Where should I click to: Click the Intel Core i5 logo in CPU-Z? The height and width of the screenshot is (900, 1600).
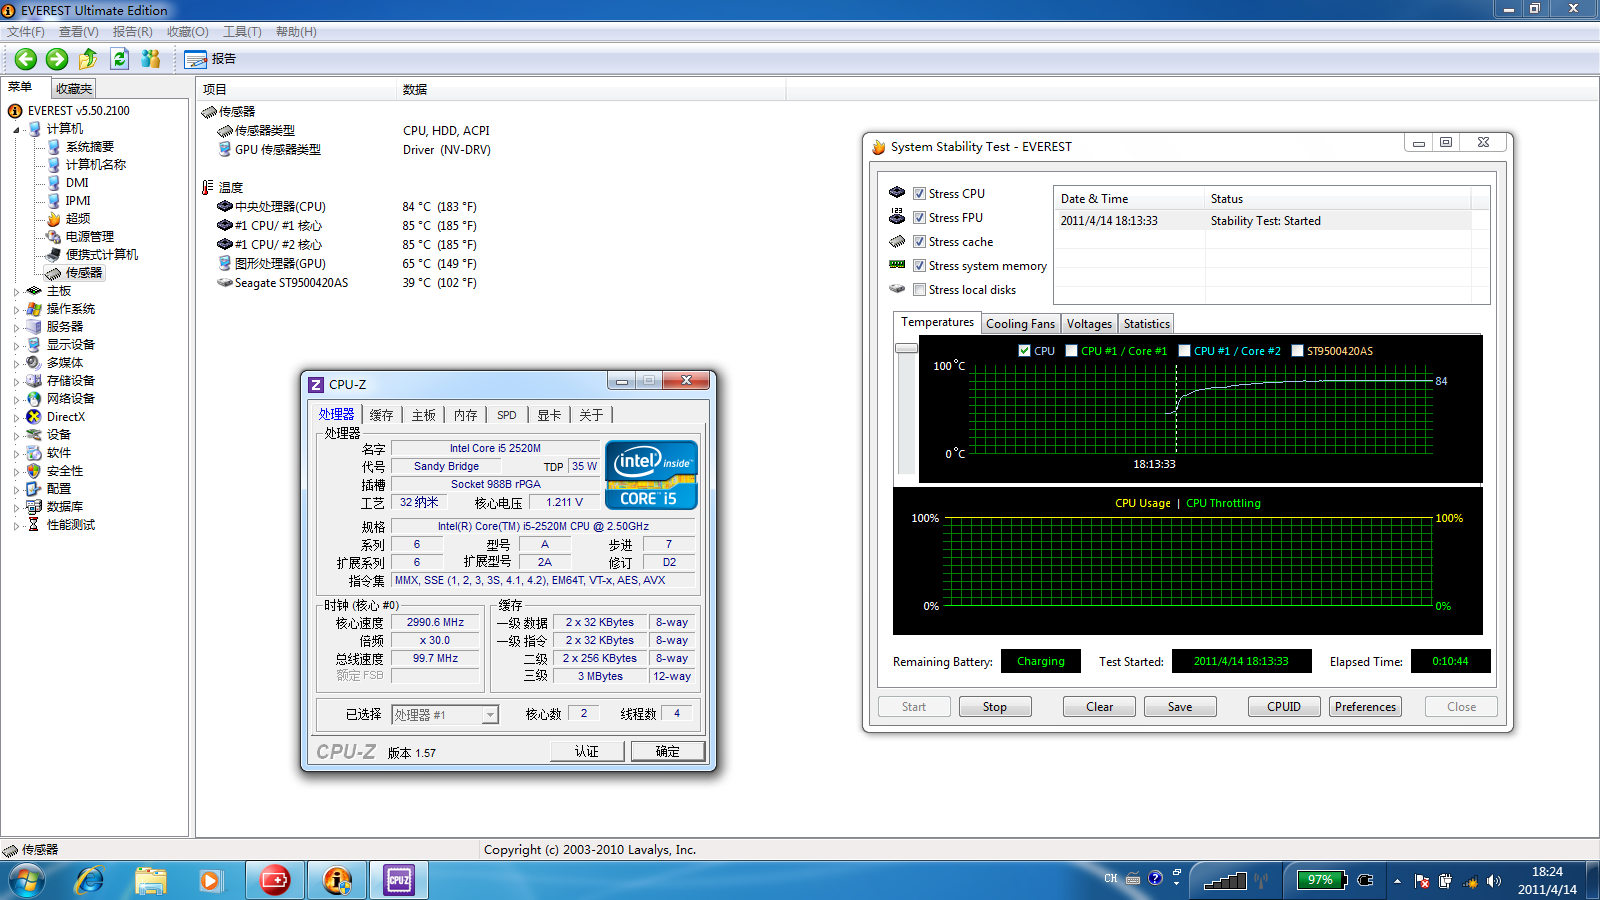point(651,475)
